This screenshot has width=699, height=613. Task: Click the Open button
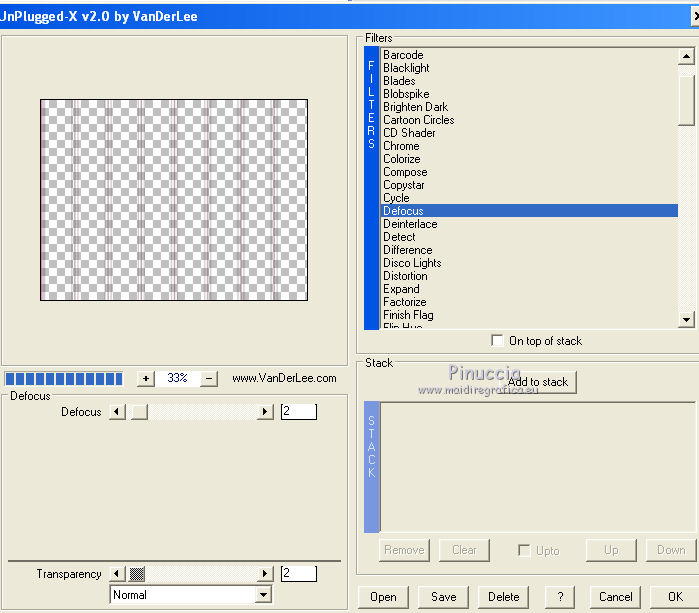[383, 597]
